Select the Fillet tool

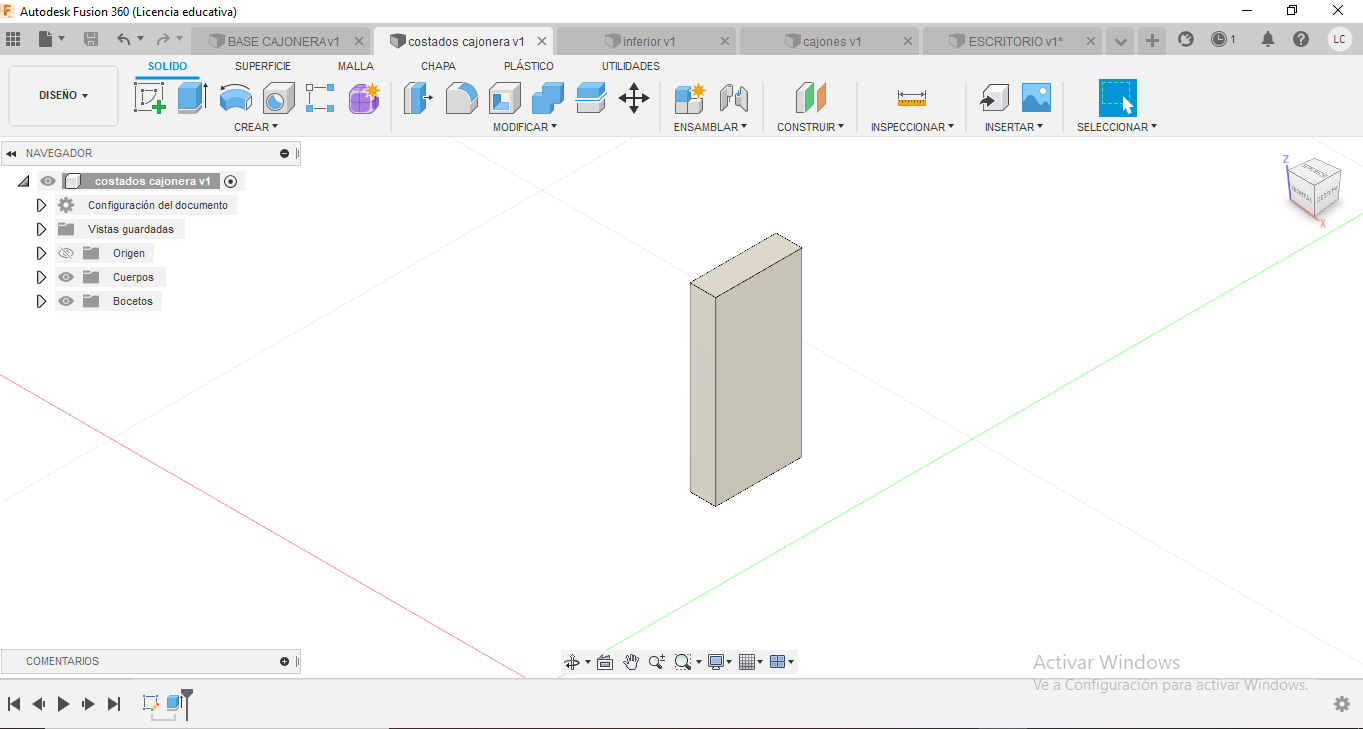pyautogui.click(x=461, y=98)
